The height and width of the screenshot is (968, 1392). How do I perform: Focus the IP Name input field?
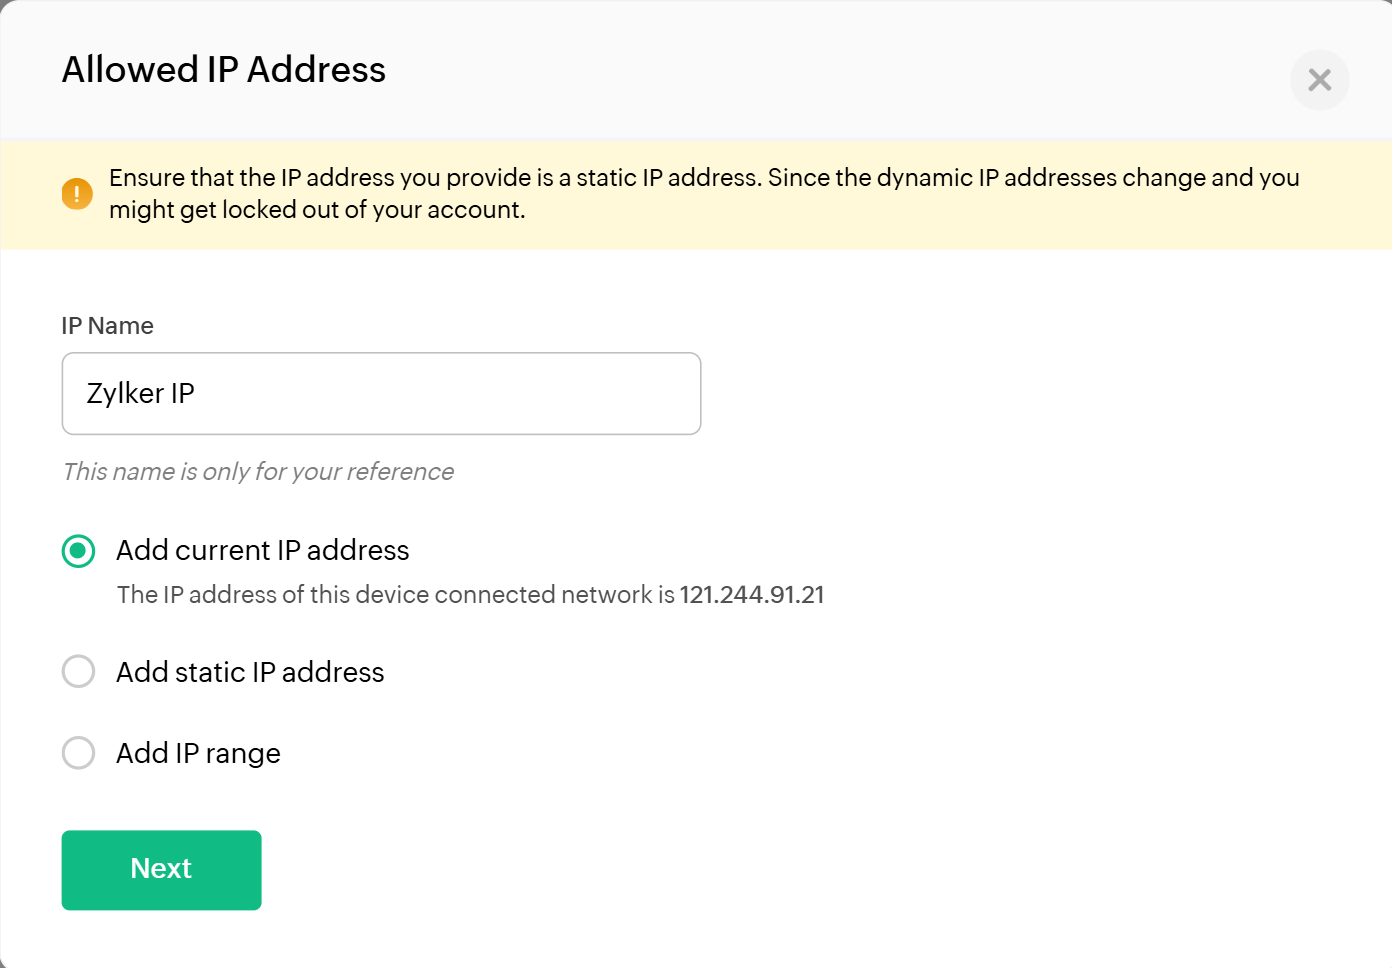point(381,393)
